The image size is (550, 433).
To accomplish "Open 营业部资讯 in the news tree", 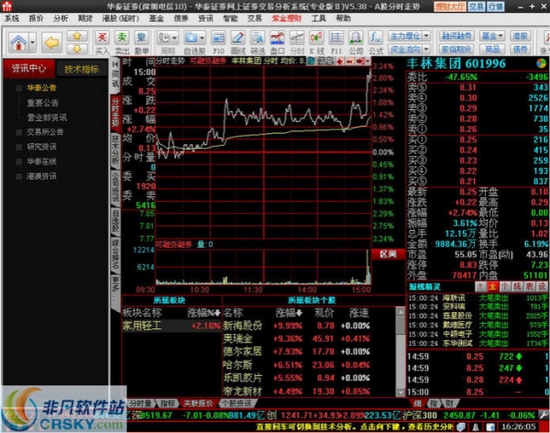I will [x=47, y=118].
